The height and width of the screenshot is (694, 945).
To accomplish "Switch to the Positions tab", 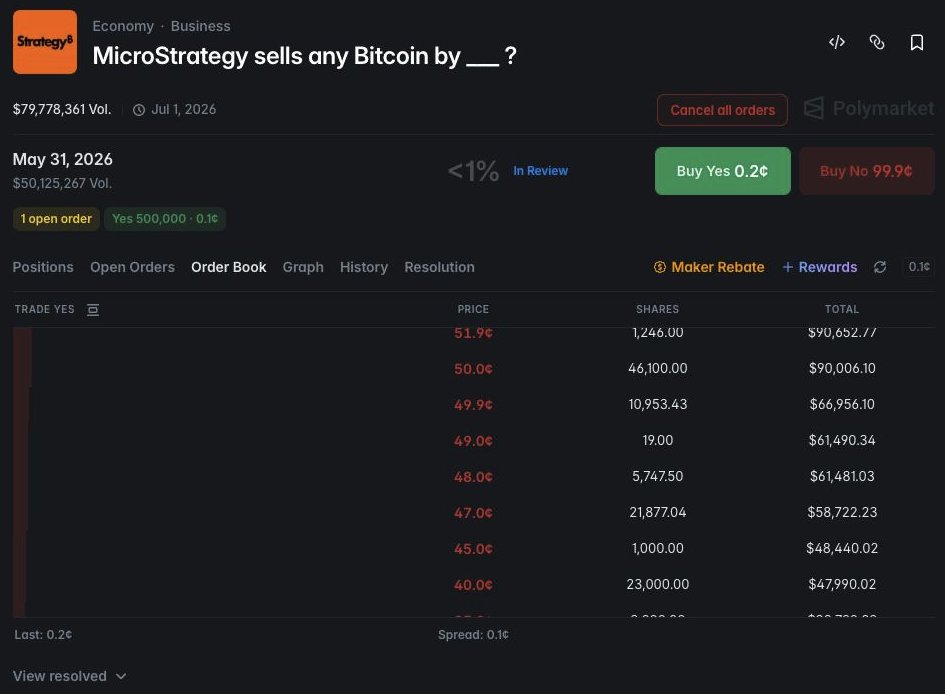I will point(43,267).
